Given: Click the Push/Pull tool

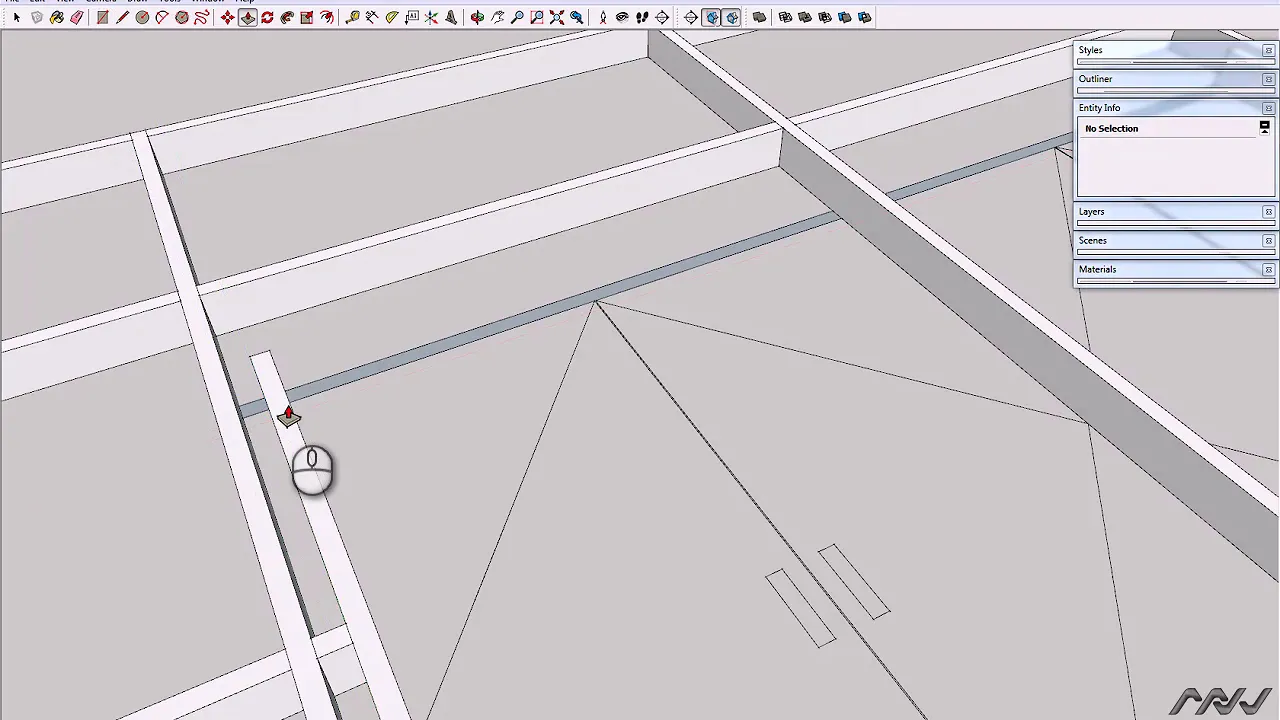Looking at the screenshot, I should (x=248, y=17).
